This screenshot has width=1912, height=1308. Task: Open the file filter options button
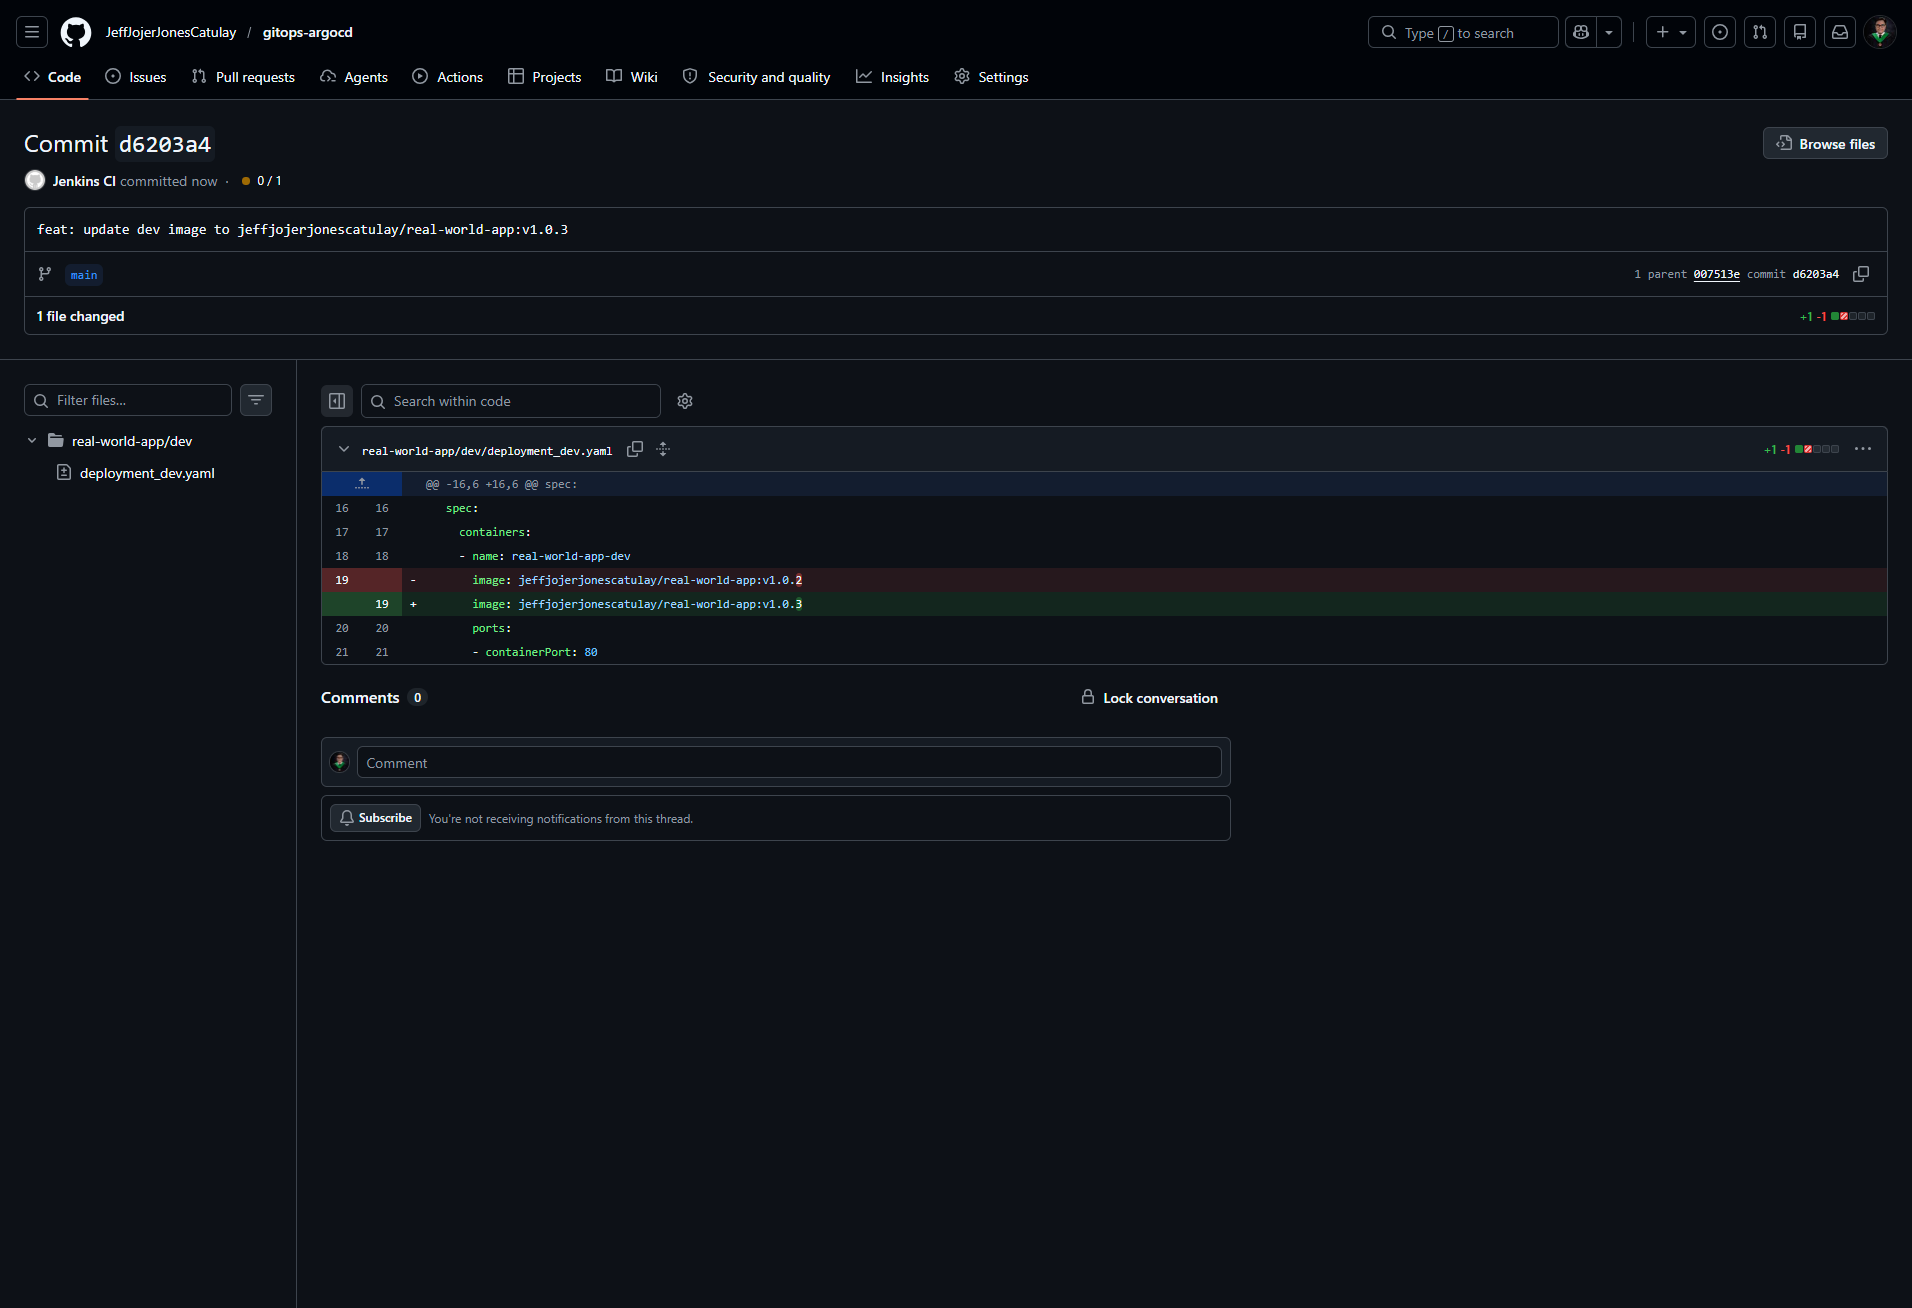tap(256, 400)
